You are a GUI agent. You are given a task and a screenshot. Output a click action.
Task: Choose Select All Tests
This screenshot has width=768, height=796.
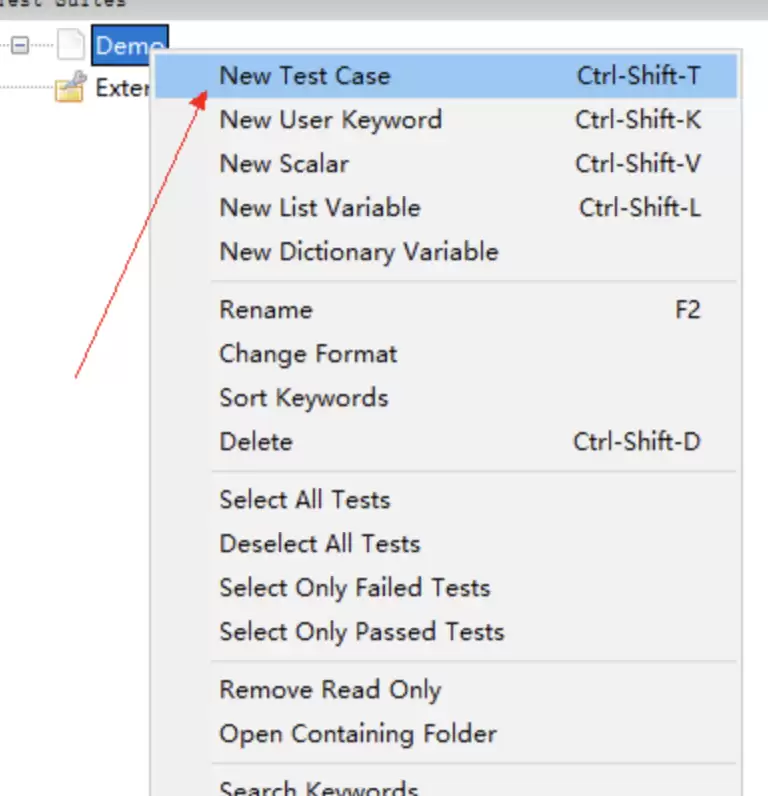point(446,500)
